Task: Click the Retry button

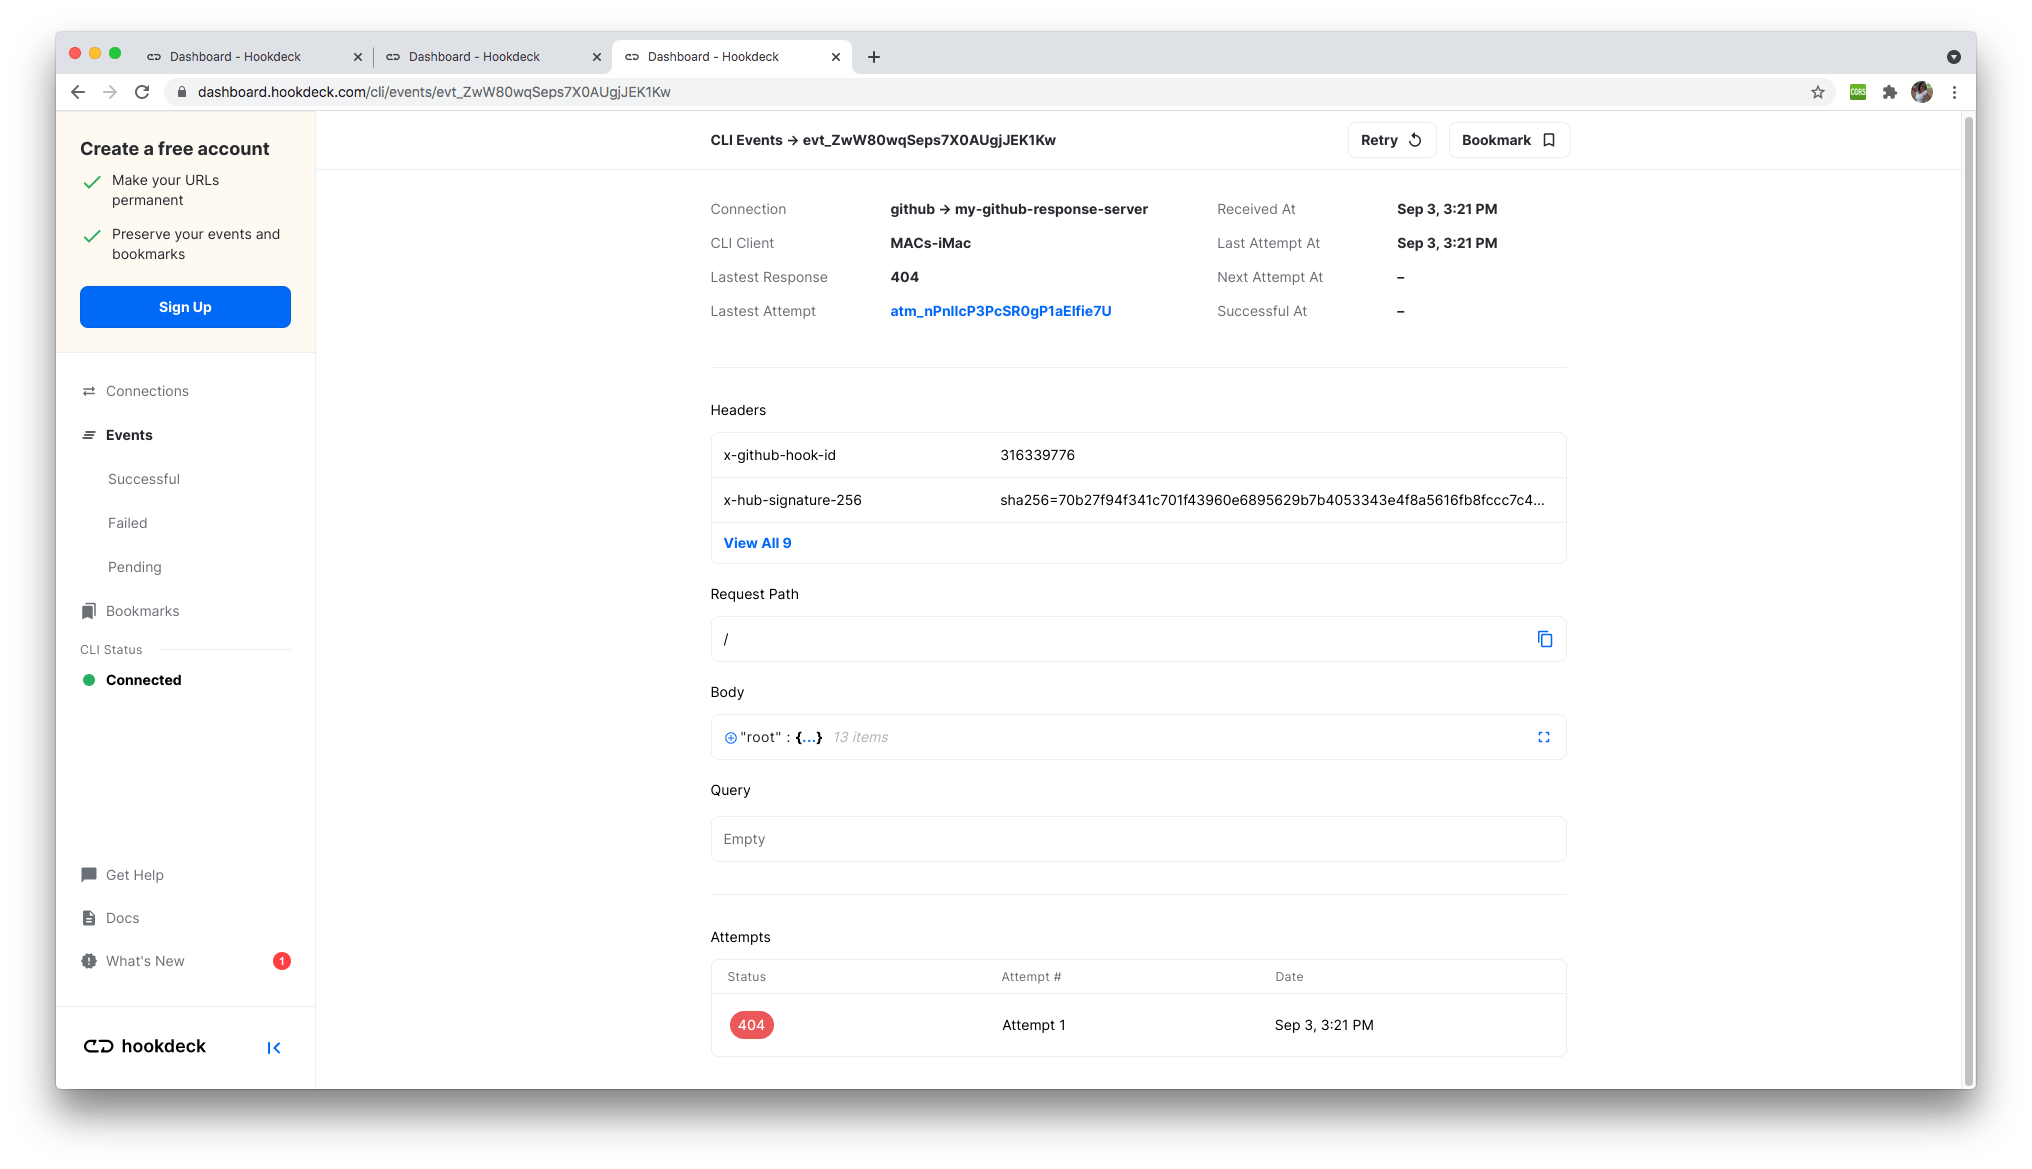Action: 1390,140
